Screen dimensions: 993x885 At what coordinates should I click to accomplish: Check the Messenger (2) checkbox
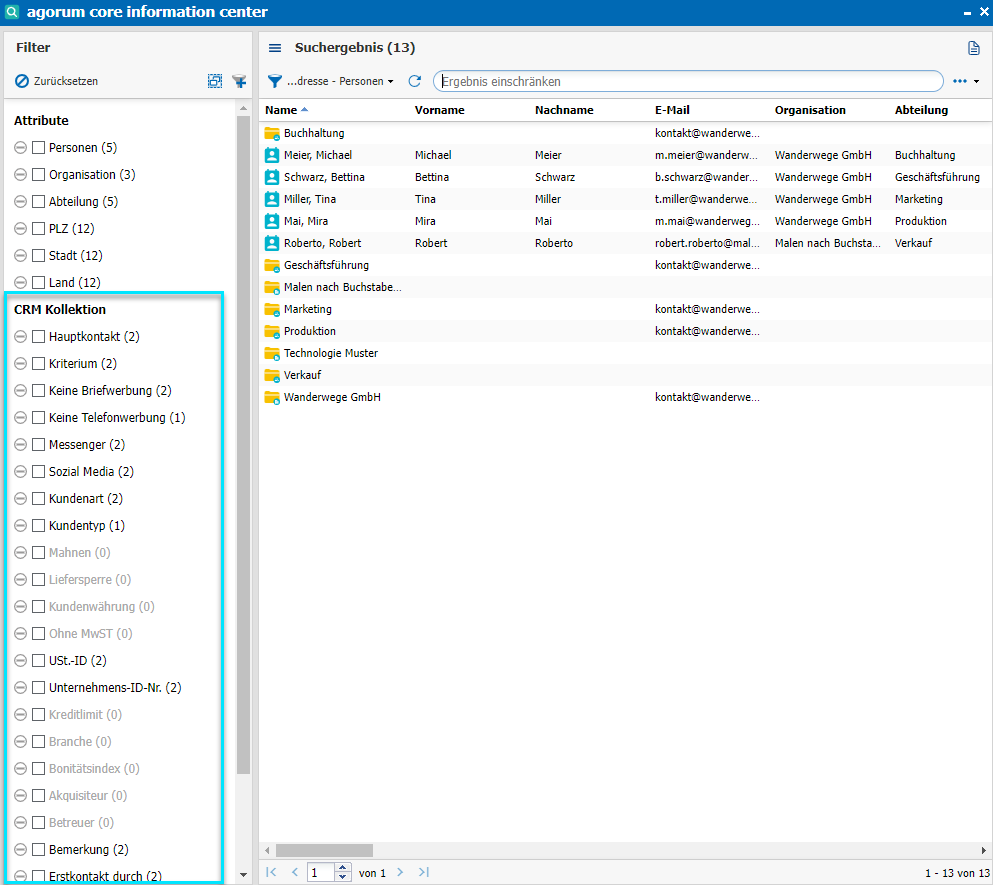(39, 445)
